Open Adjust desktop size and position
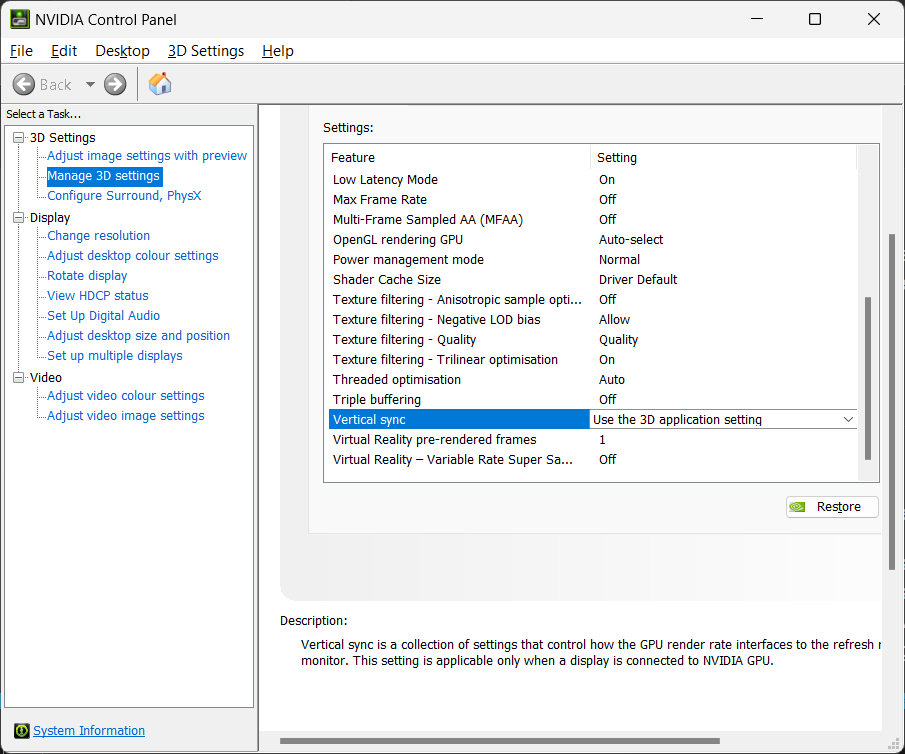The image size is (905, 754). tap(139, 336)
